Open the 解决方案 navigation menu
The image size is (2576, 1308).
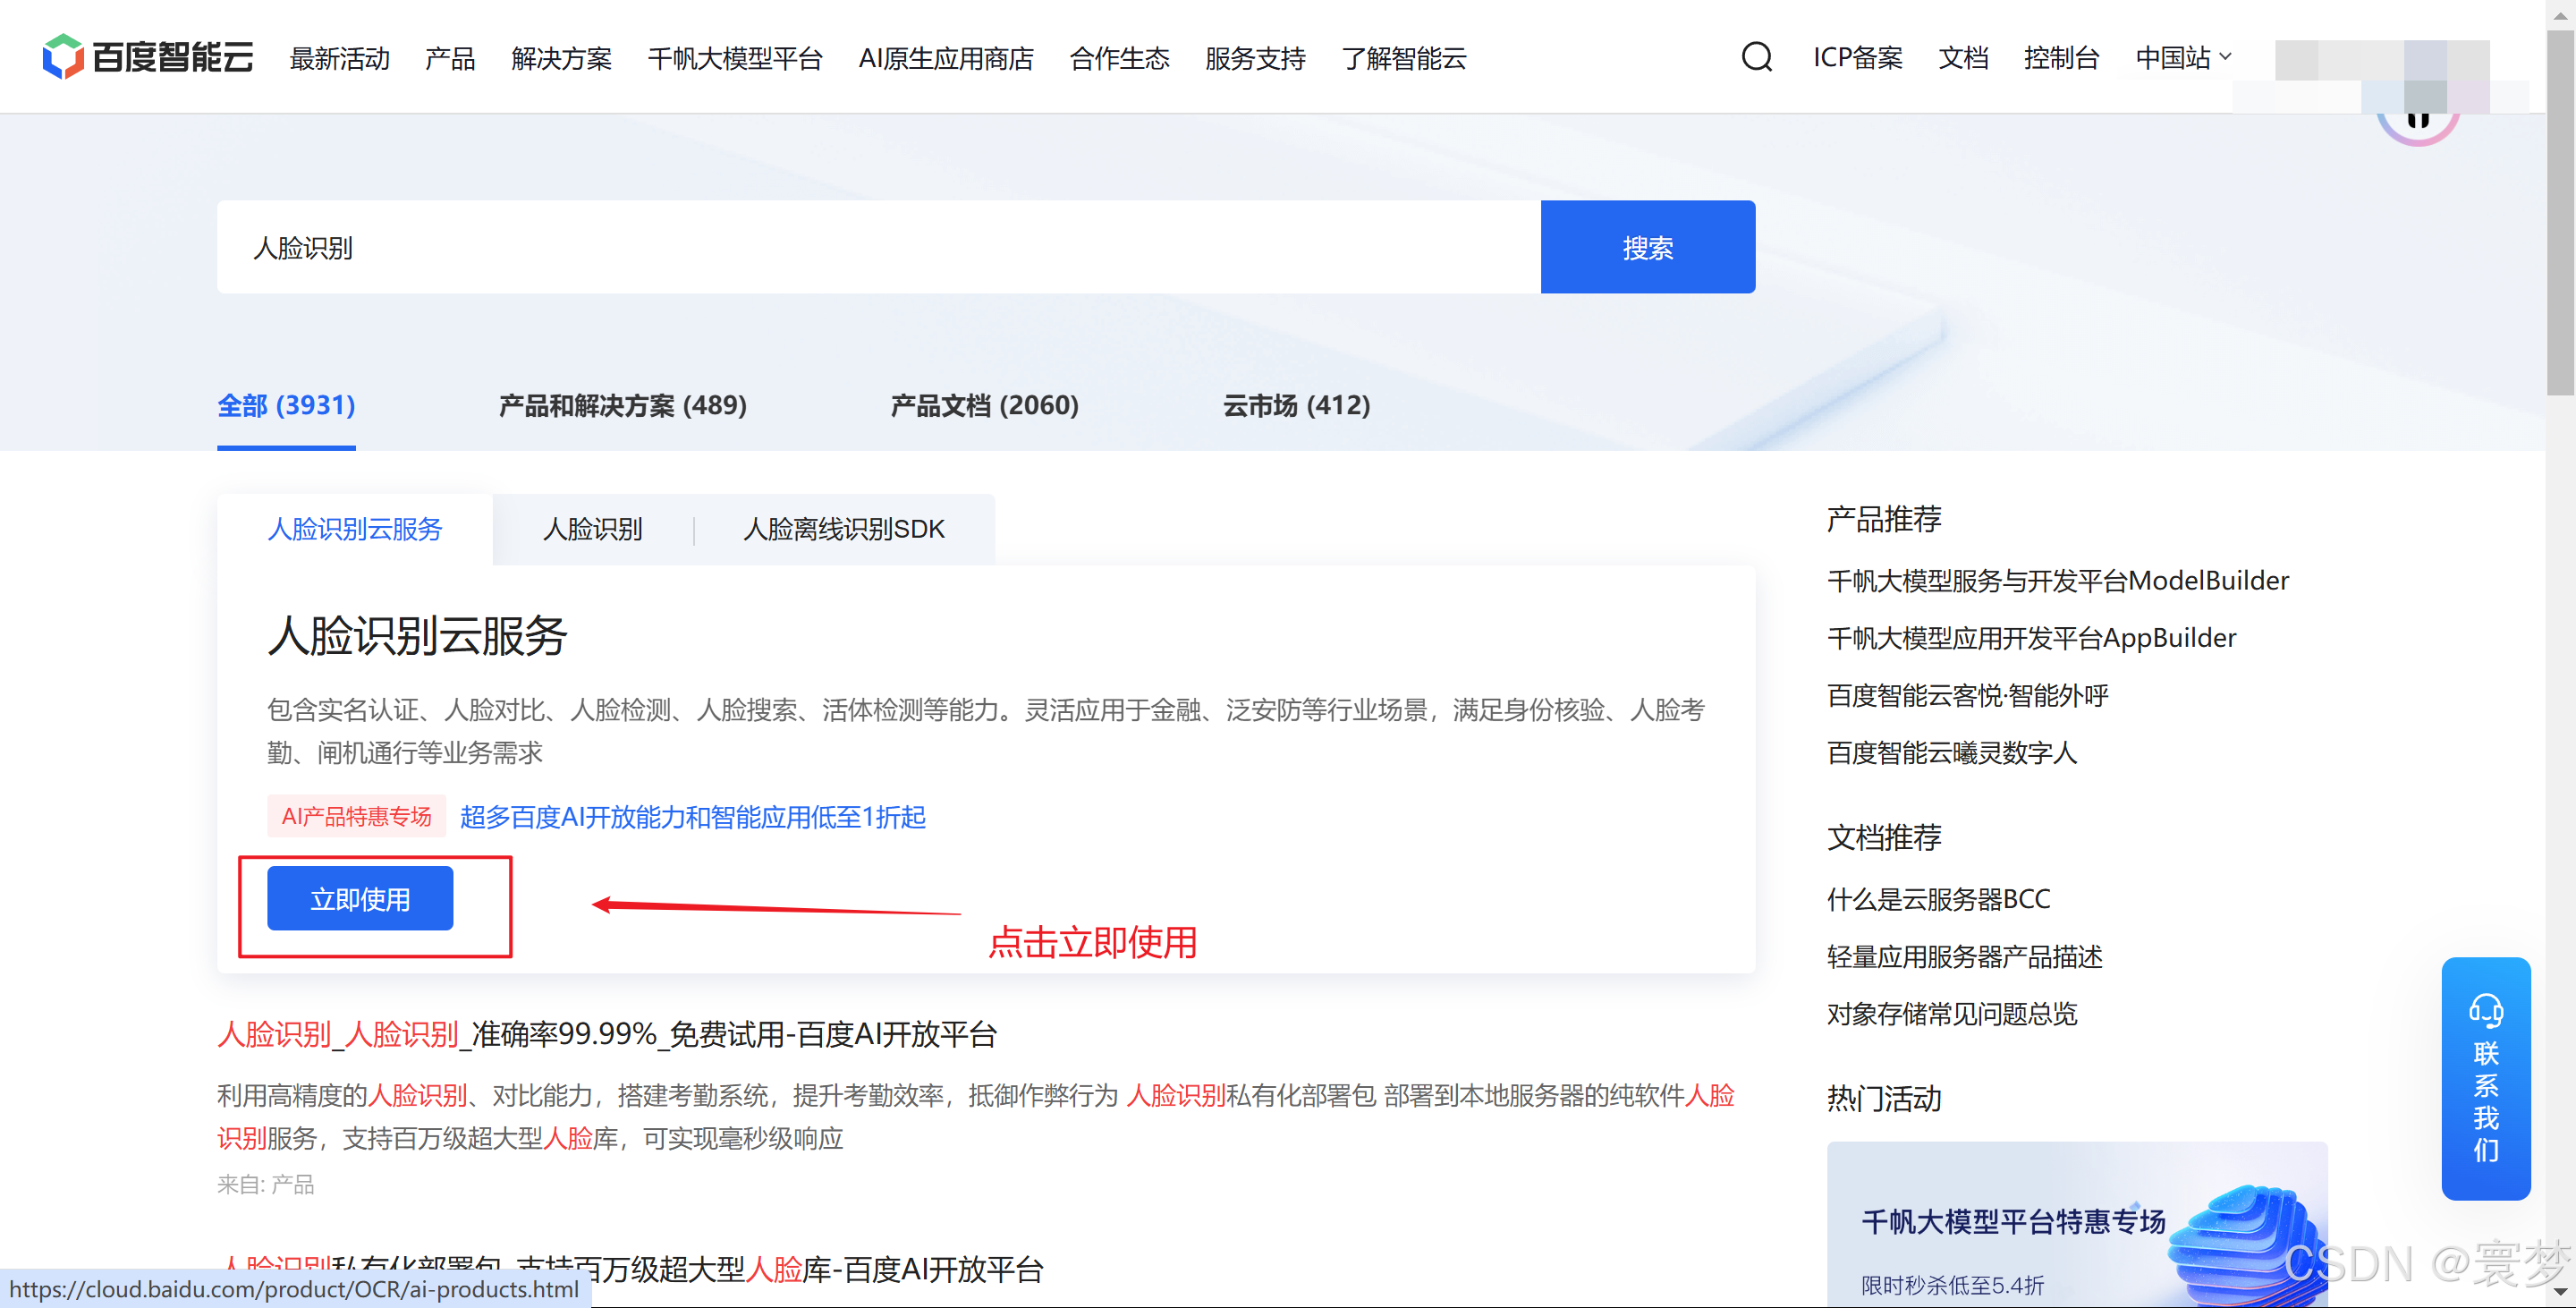561,59
